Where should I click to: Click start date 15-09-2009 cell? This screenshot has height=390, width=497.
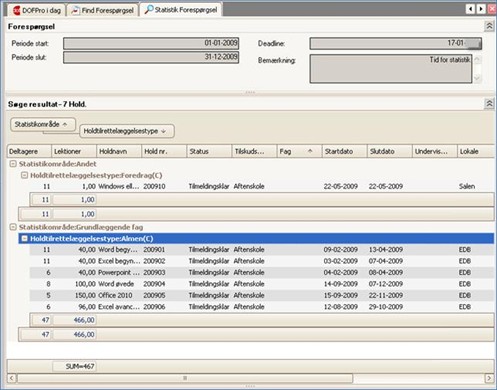341,295
